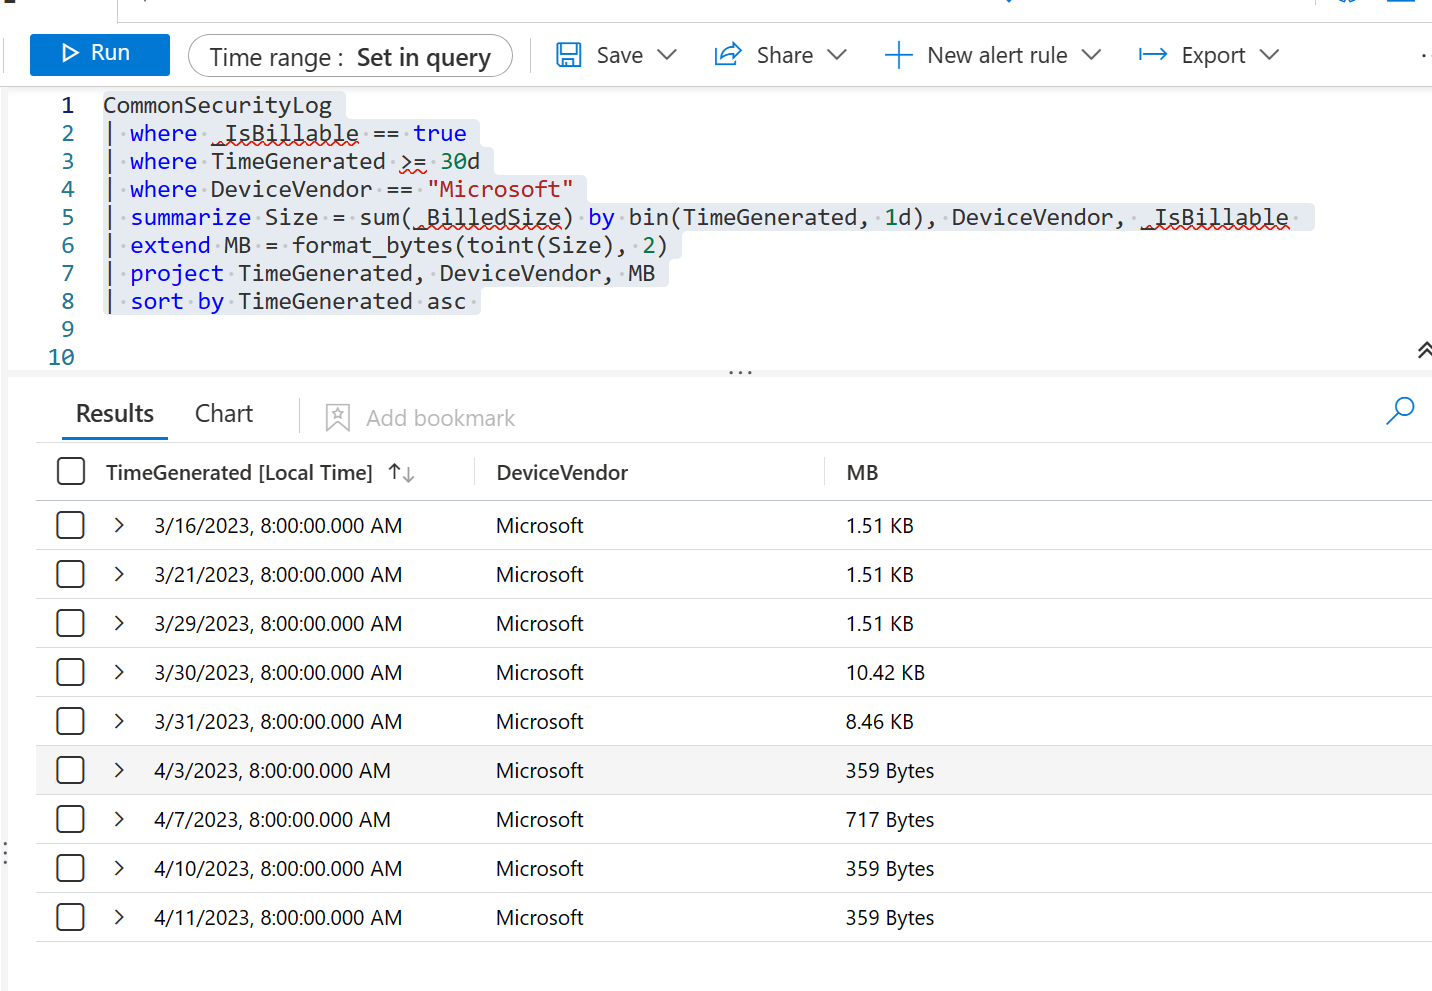Click the sort arrows on TimeGenerated column
Screen dimensions: 1432x991
pos(400,472)
